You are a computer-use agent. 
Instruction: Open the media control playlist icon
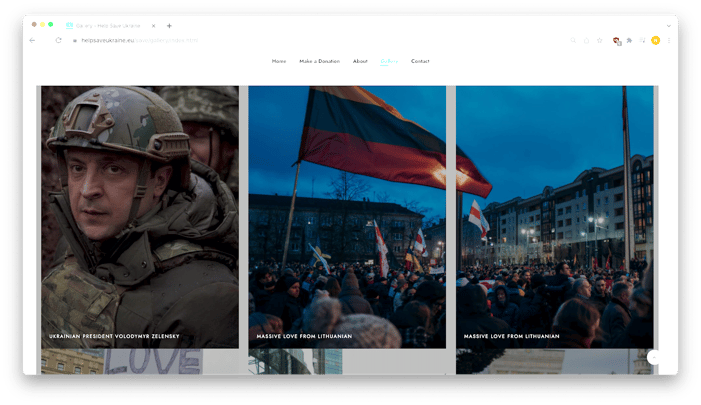642,40
